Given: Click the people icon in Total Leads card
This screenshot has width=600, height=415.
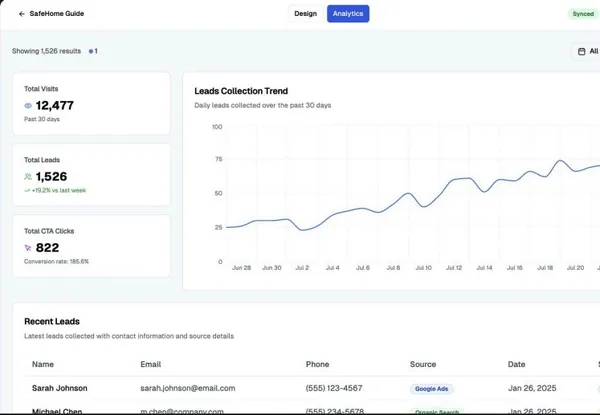Looking at the screenshot, I should (x=28, y=177).
